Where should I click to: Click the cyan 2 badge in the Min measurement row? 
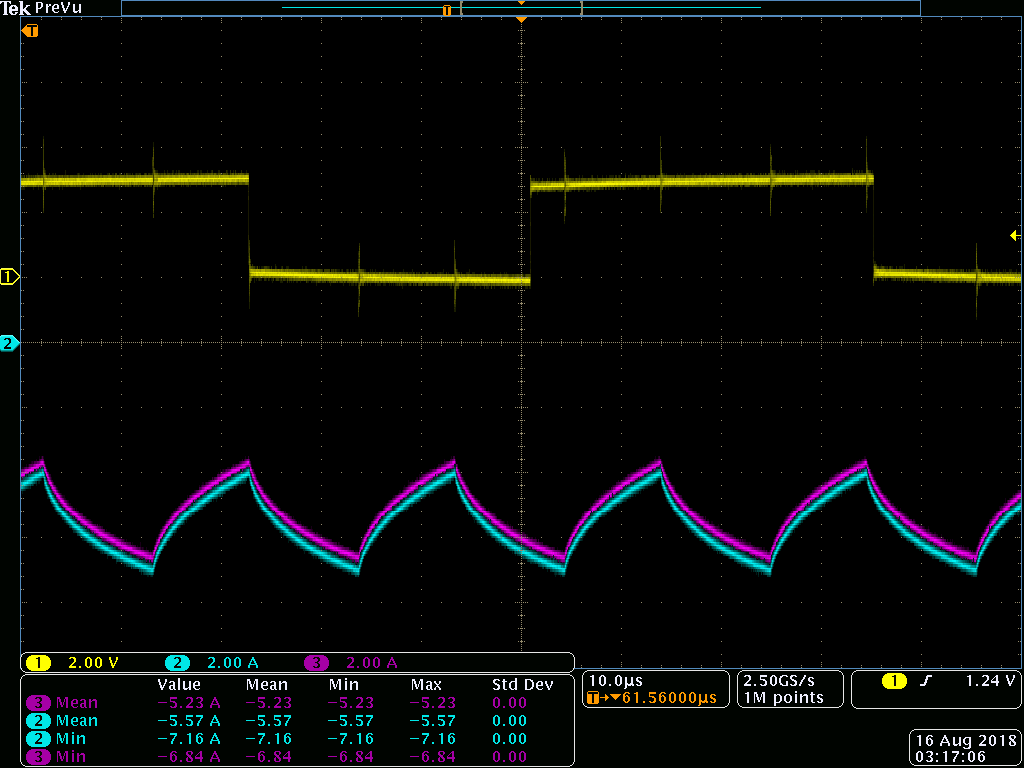click(x=39, y=739)
